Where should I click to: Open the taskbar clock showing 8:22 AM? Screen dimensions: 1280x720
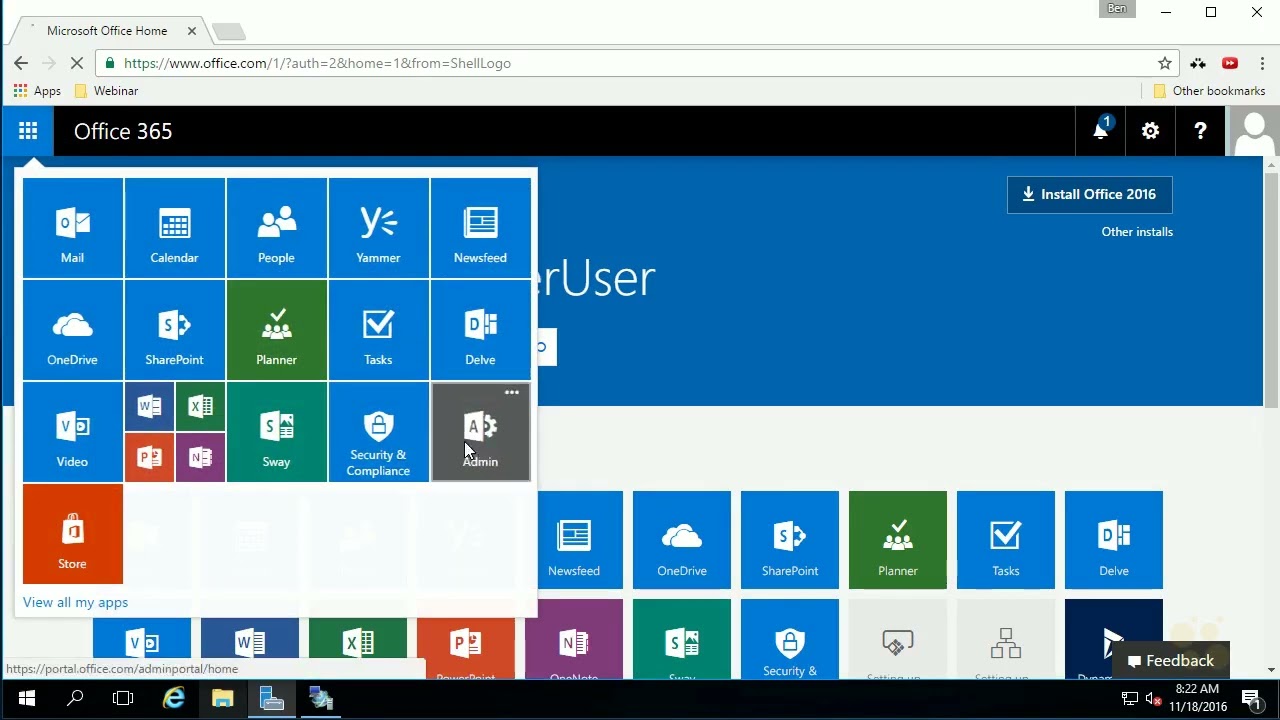1199,699
